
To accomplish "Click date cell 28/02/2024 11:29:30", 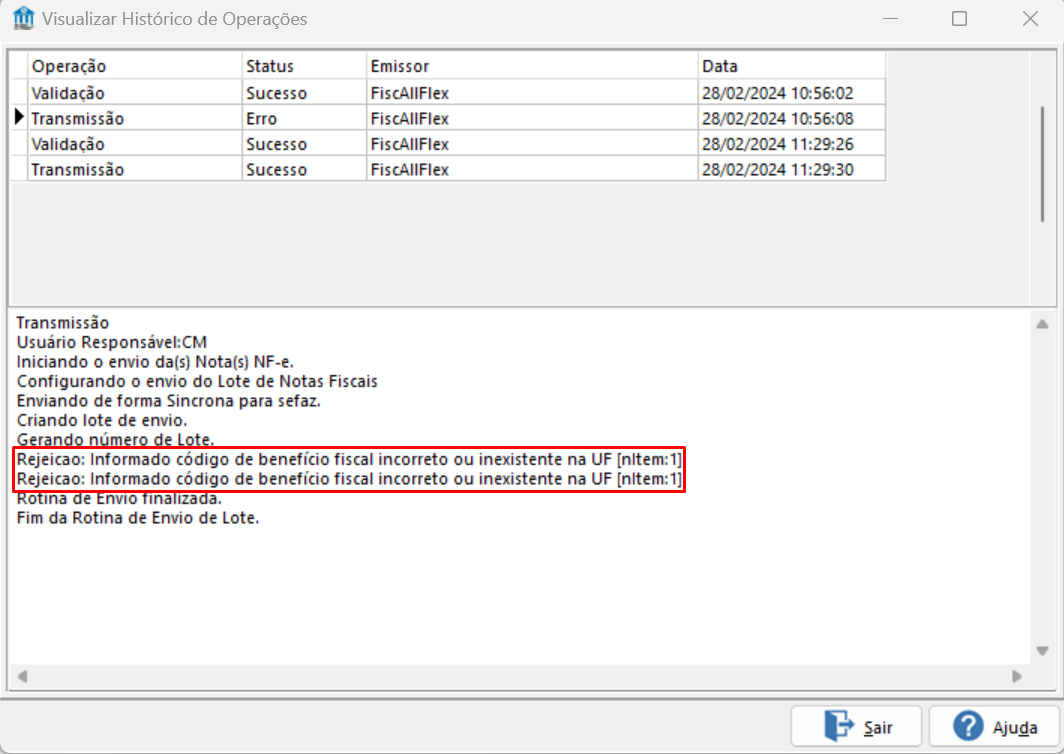I will click(x=792, y=169).
